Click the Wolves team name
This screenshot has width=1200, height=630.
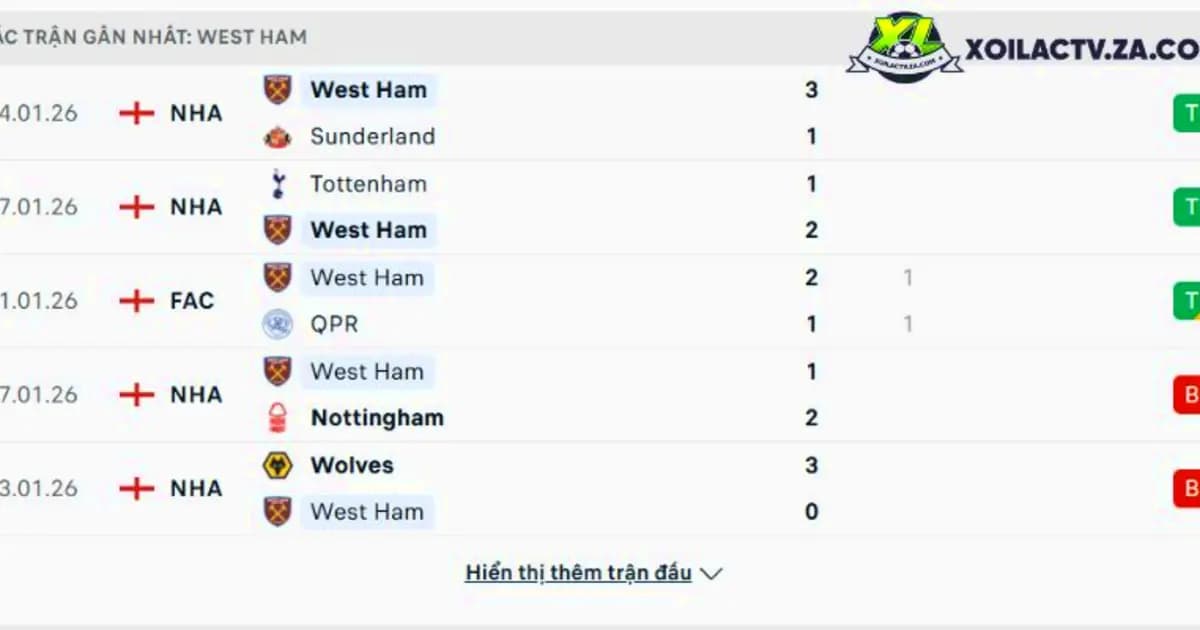pos(352,465)
